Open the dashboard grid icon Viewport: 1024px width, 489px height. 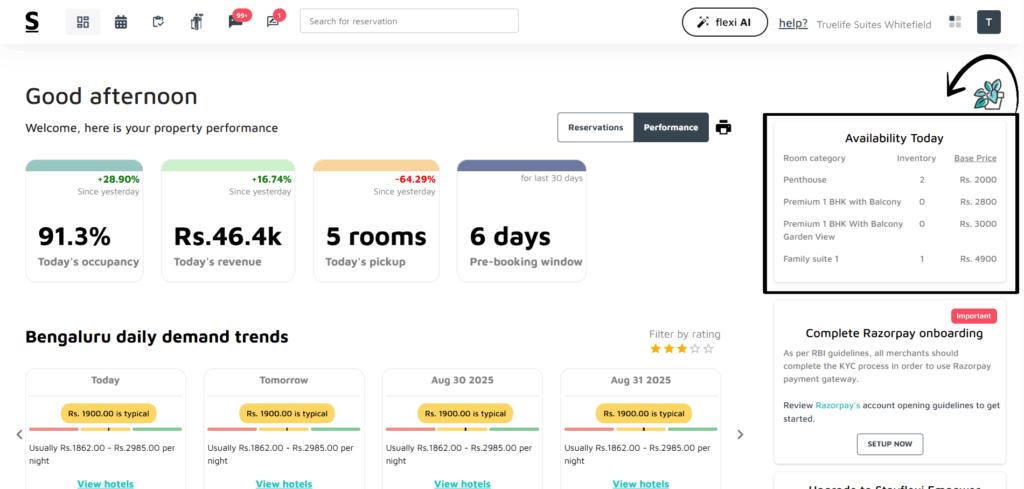83,22
